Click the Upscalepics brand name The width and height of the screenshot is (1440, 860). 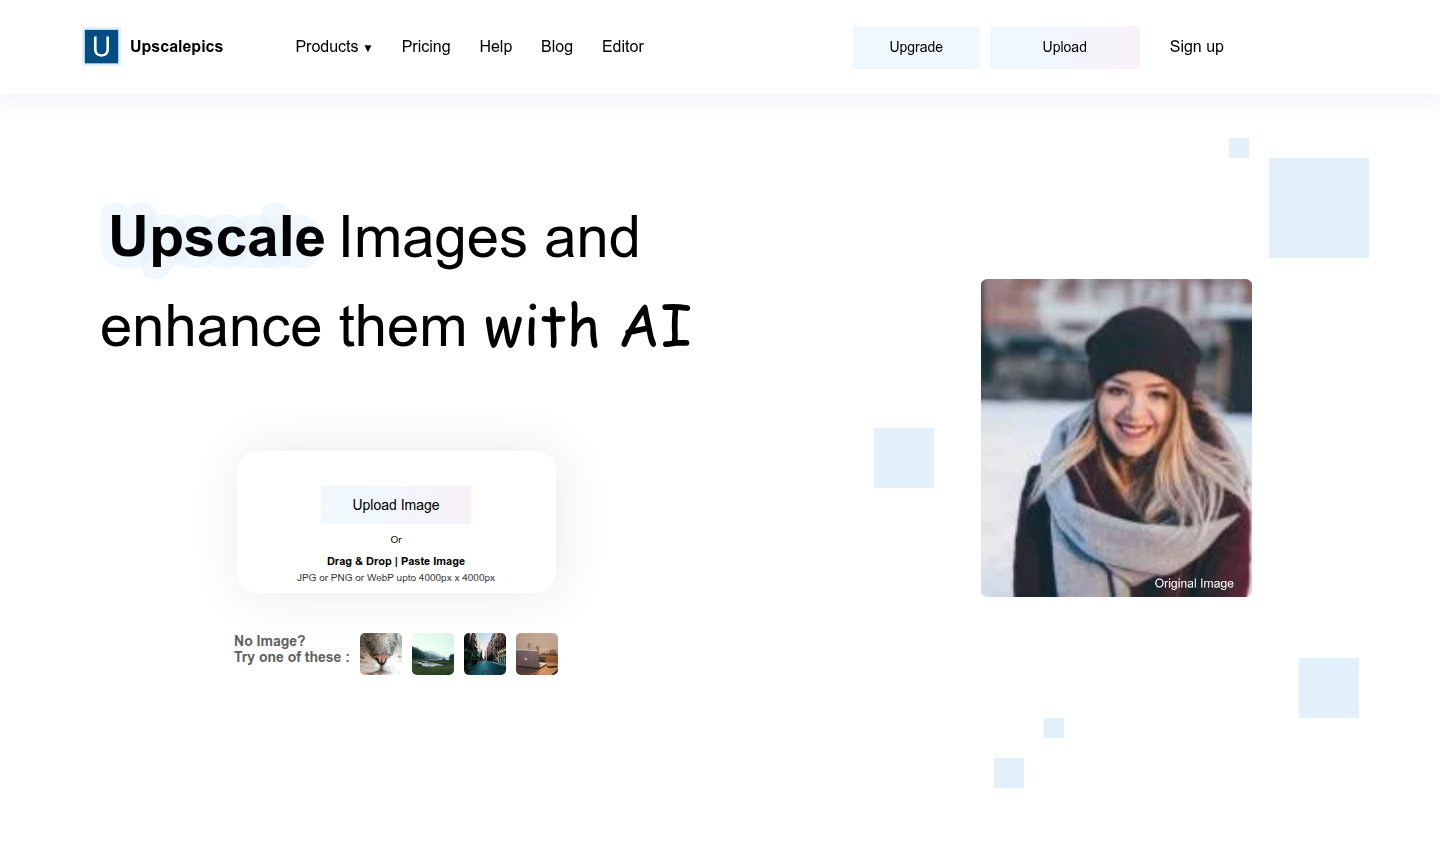click(x=176, y=47)
